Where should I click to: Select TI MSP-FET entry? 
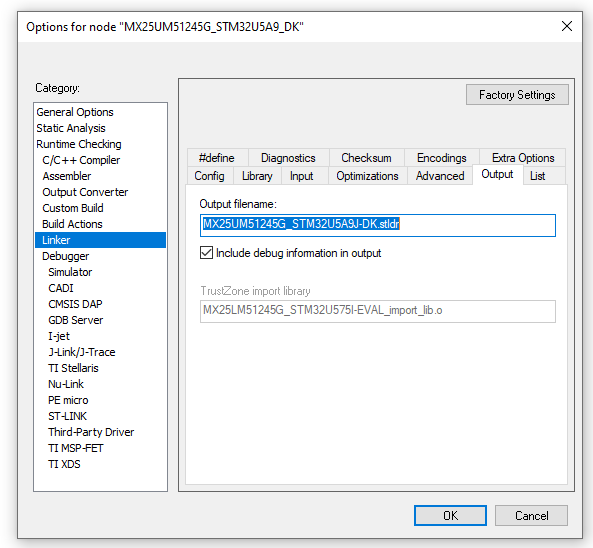pyautogui.click(x=76, y=448)
